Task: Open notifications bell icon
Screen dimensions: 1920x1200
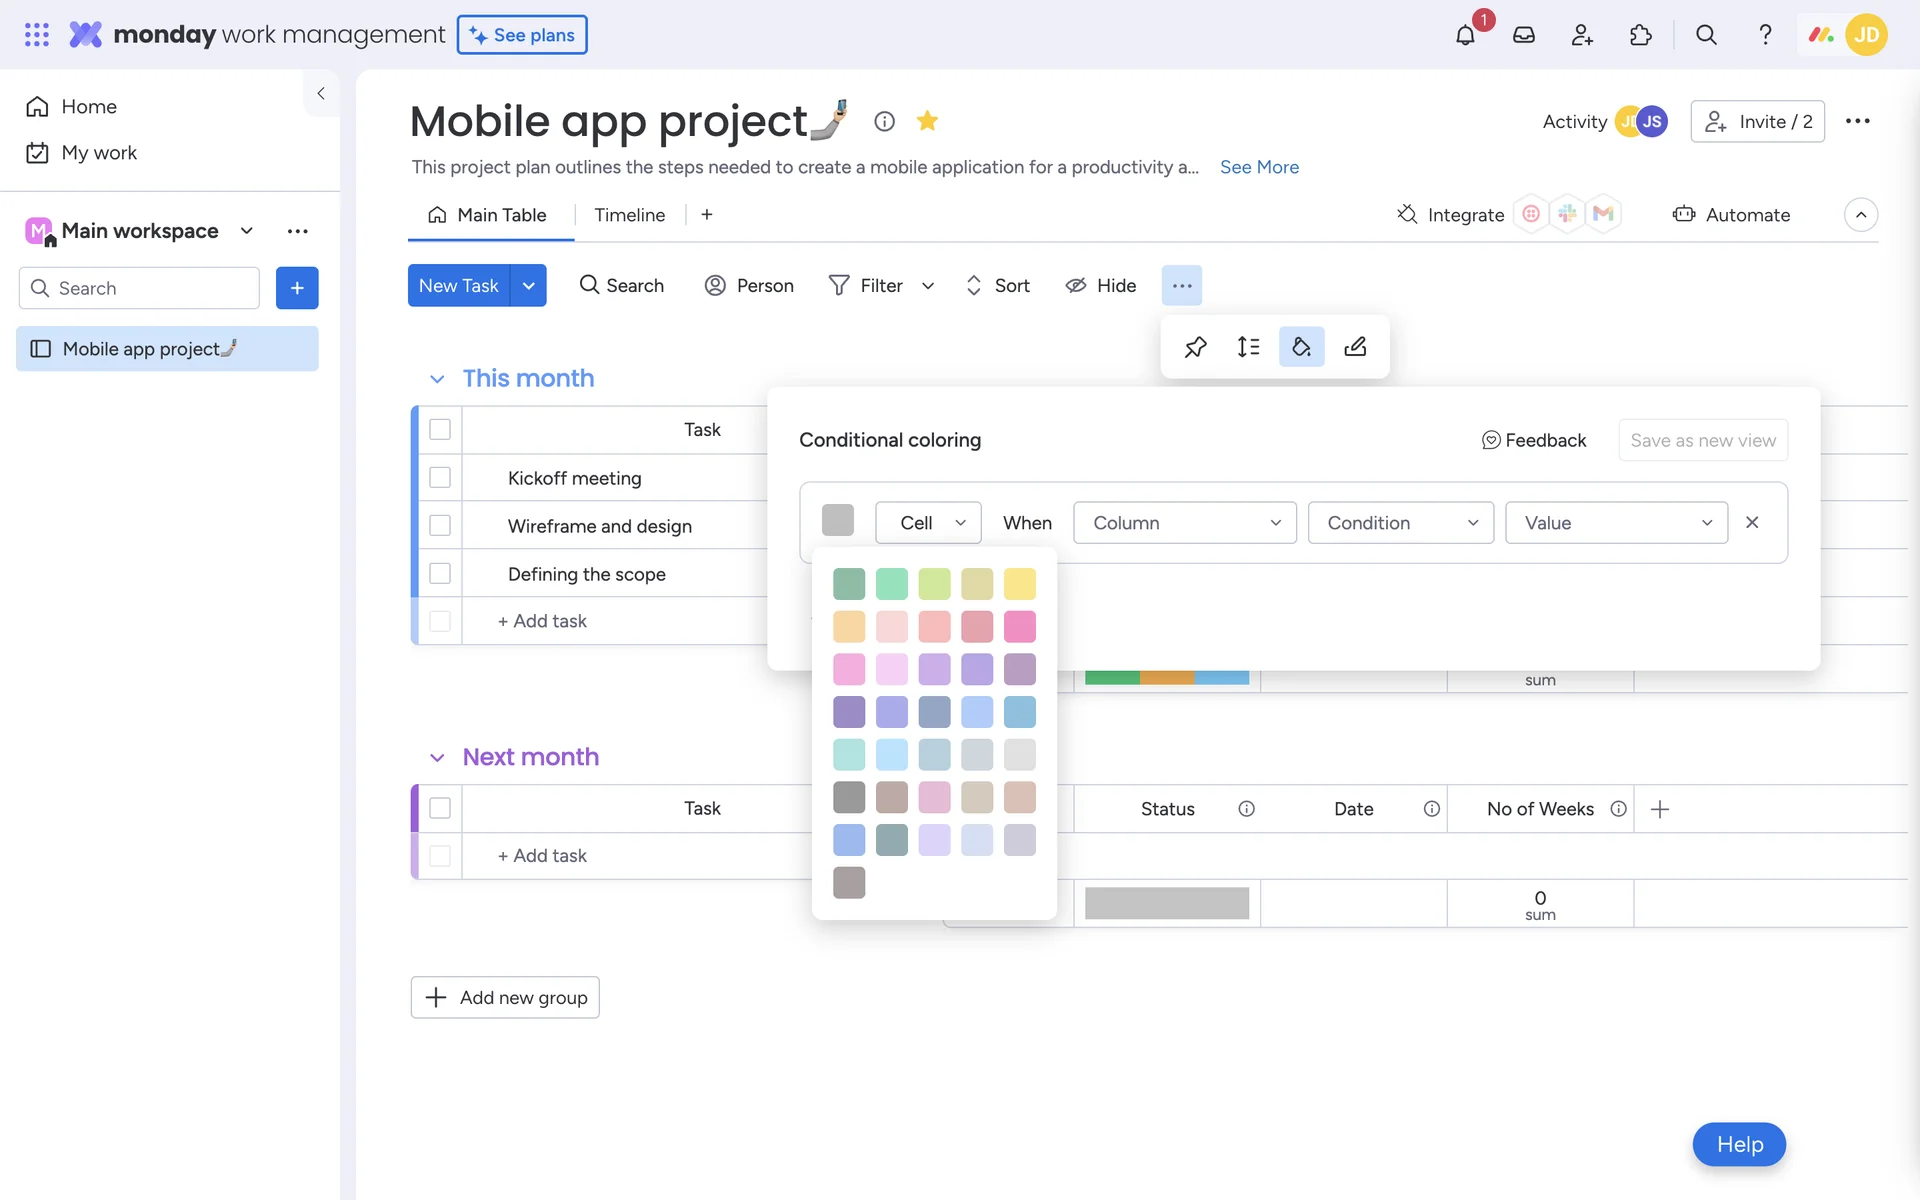Action: pyautogui.click(x=1465, y=35)
